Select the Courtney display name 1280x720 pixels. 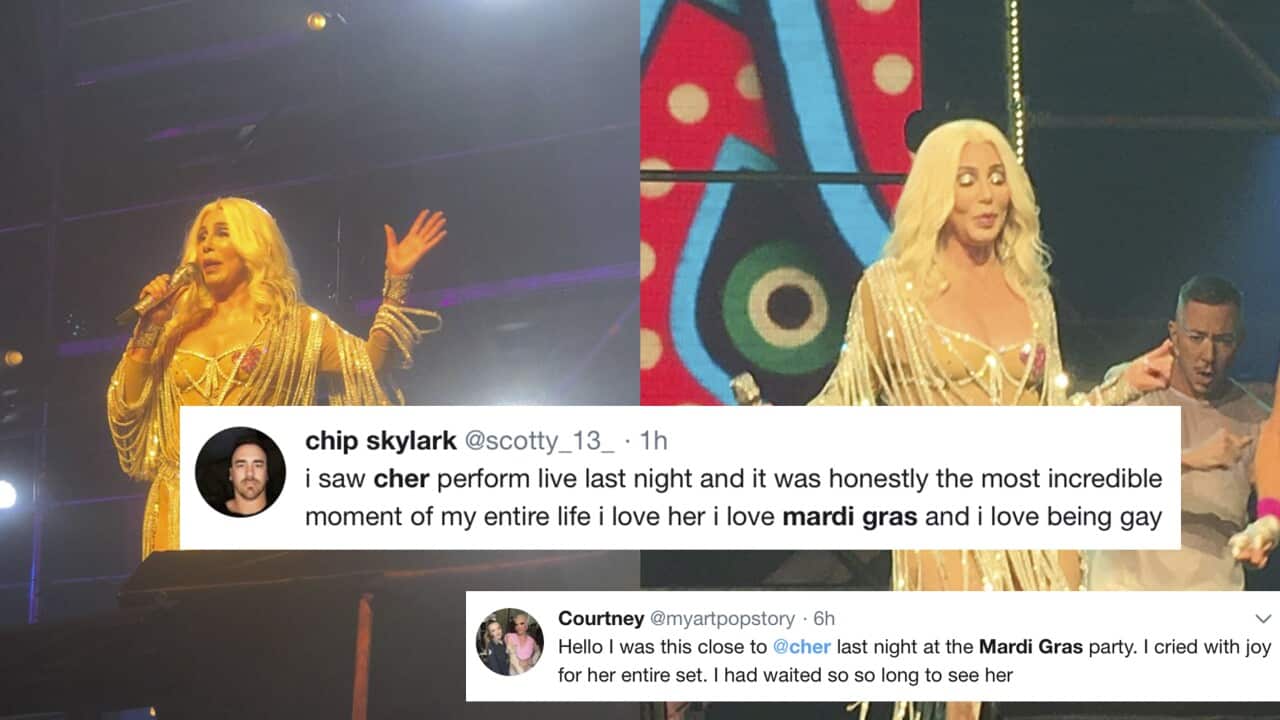600,618
